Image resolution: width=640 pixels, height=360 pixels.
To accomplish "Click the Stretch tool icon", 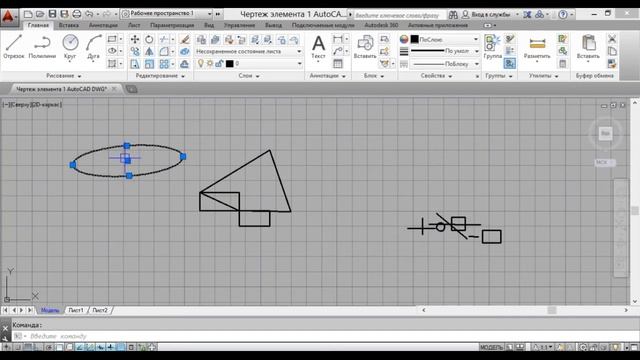I will (135, 64).
